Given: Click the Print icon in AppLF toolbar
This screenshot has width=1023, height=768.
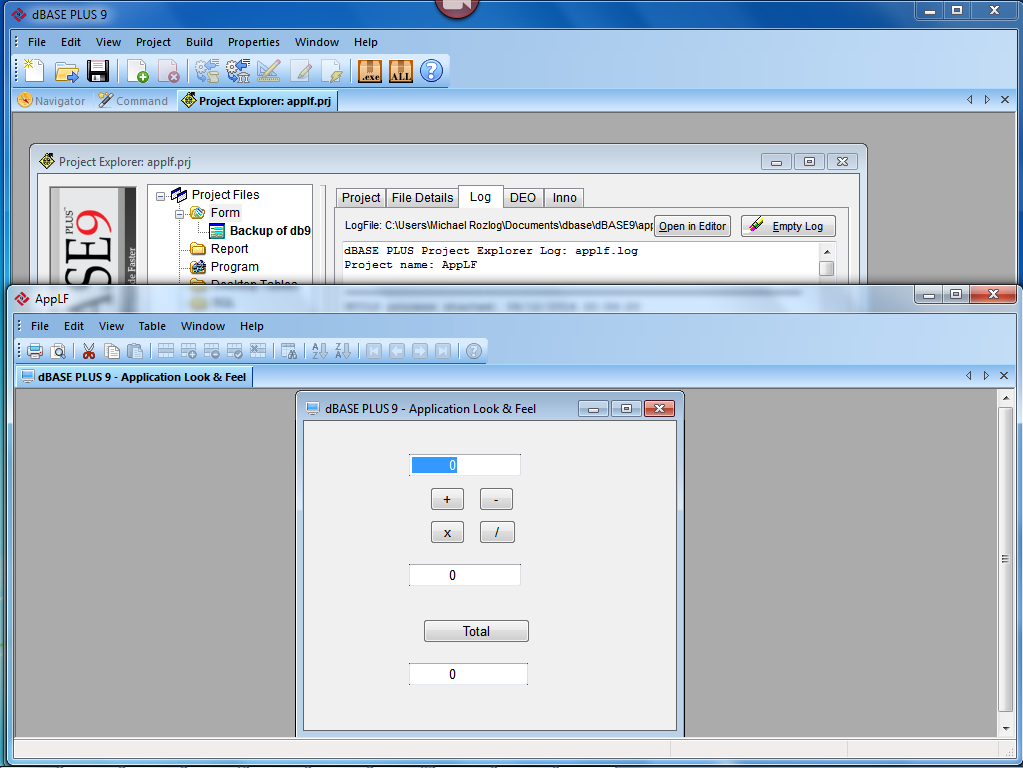Looking at the screenshot, I should (x=35, y=351).
